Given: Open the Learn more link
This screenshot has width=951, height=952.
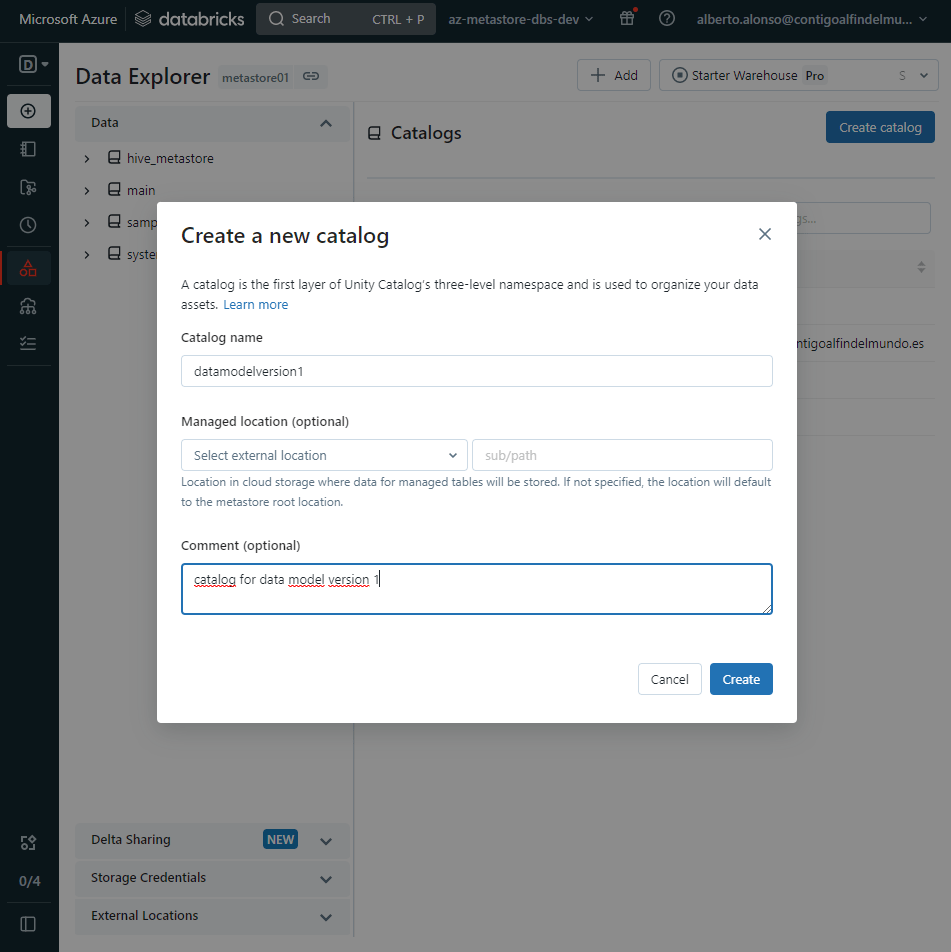Looking at the screenshot, I should point(255,305).
